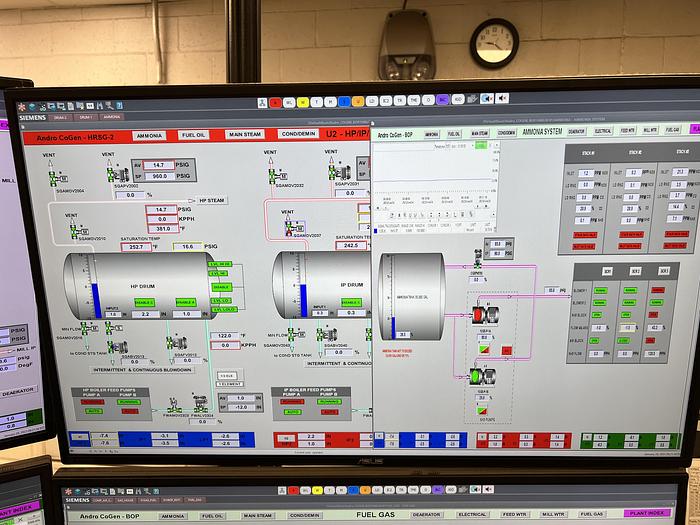
Task: Toggle the green DISABLE button right of HP drum
Action: [x=222, y=287]
